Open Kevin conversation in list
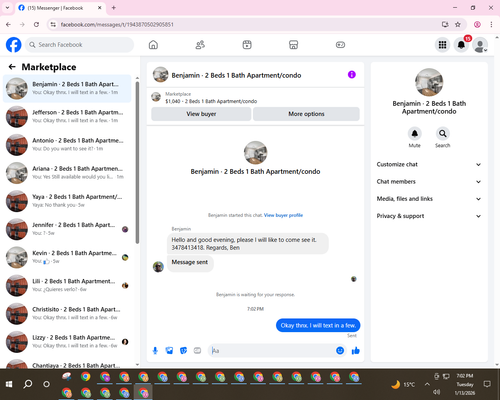 pos(67,257)
